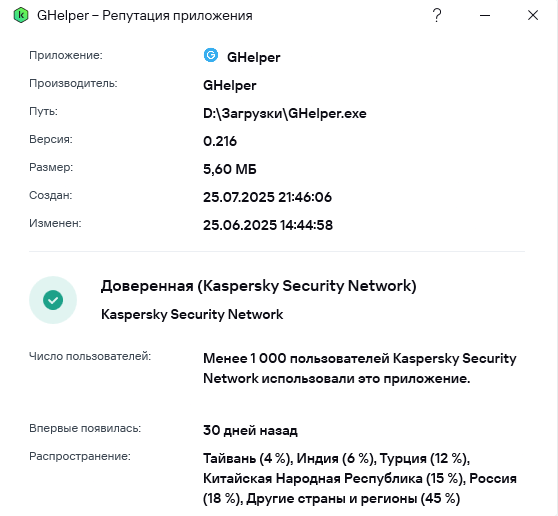Click the manufacturer value GHelper
The image size is (558, 516).
click(x=230, y=85)
